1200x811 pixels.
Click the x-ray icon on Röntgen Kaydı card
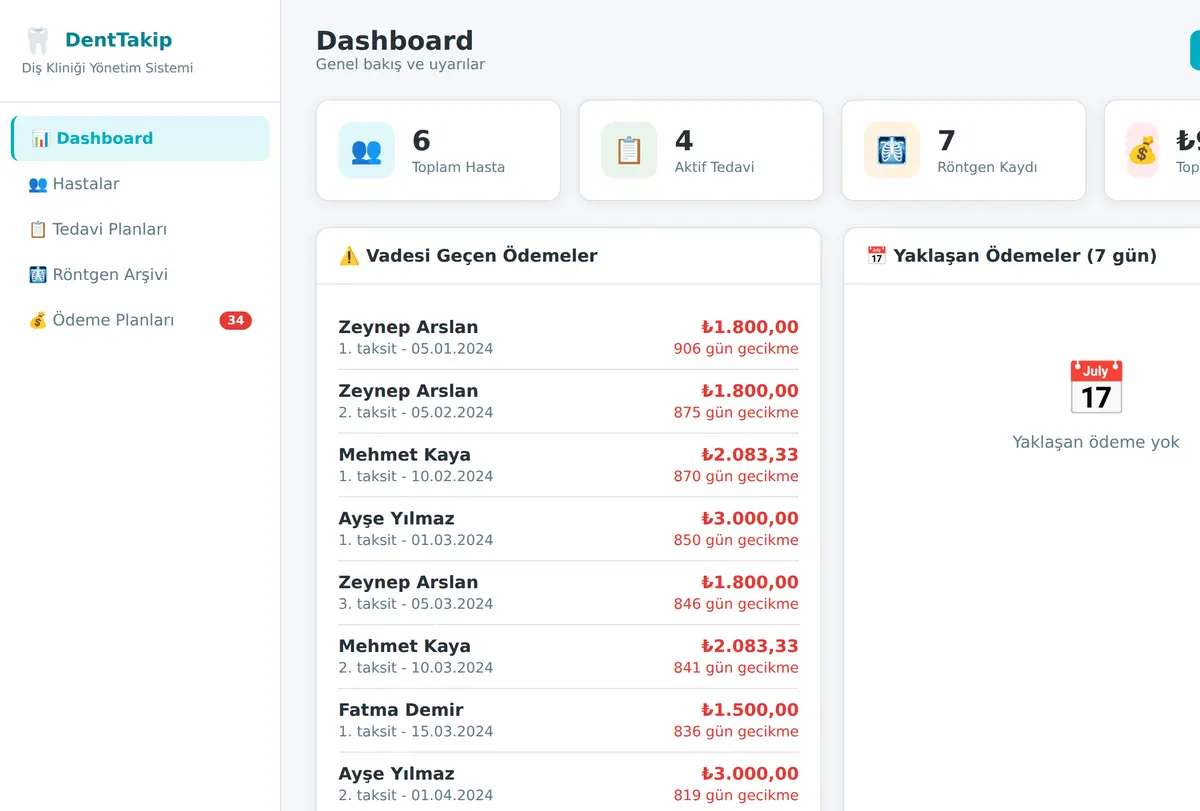click(891, 150)
